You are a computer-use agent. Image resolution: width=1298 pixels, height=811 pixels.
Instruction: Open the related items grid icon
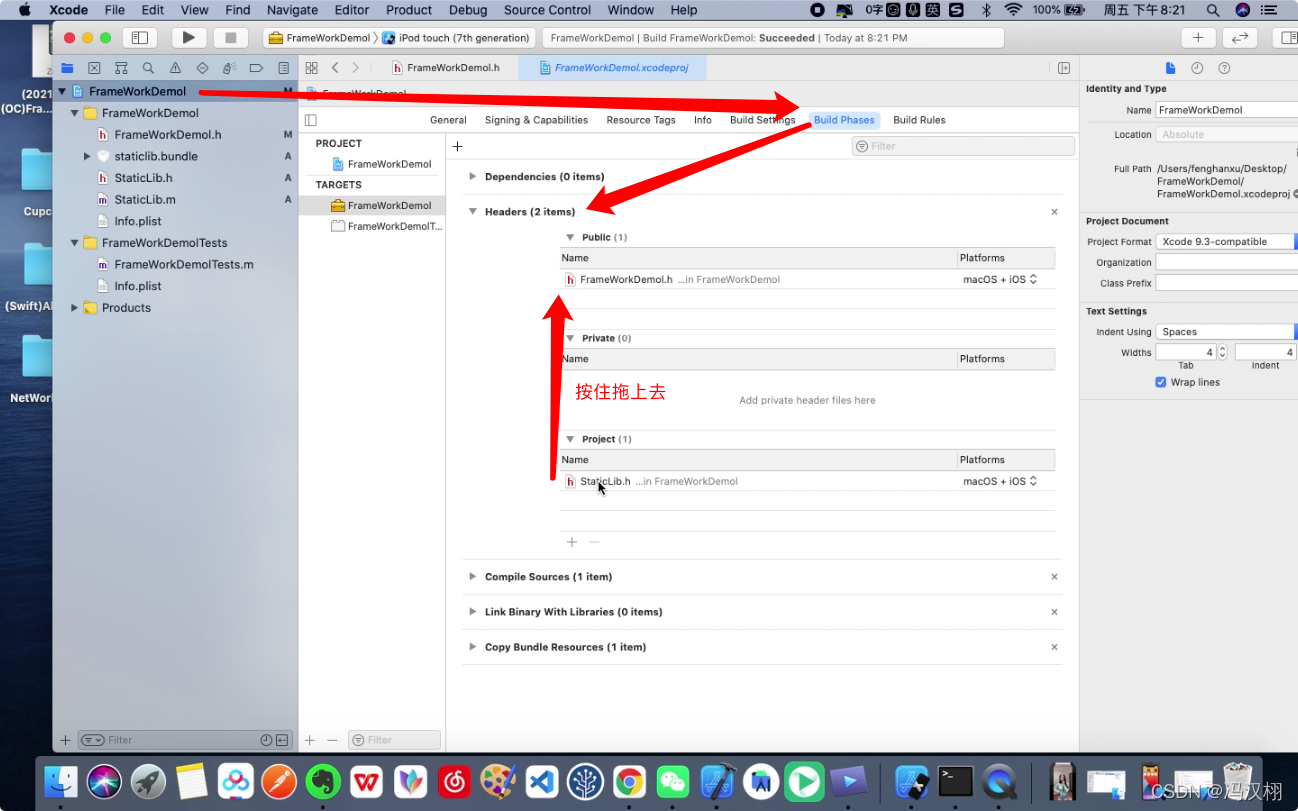(311, 68)
